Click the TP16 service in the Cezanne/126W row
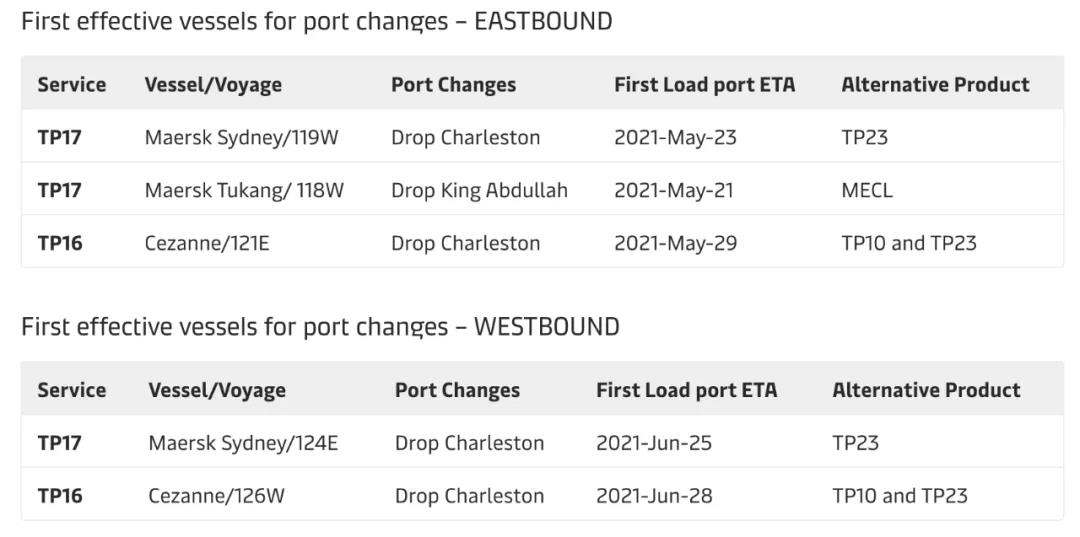 (60, 496)
